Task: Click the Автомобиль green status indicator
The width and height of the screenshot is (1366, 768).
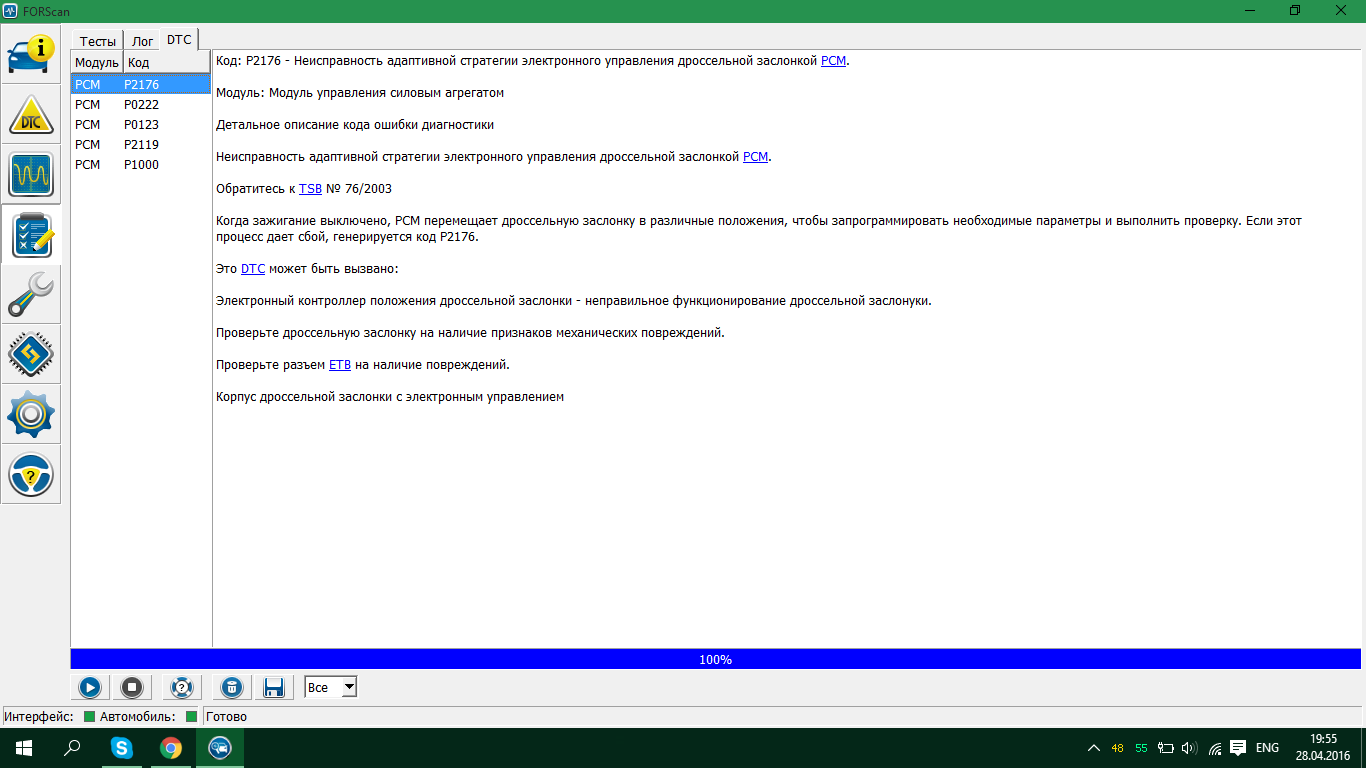Action: [x=191, y=716]
